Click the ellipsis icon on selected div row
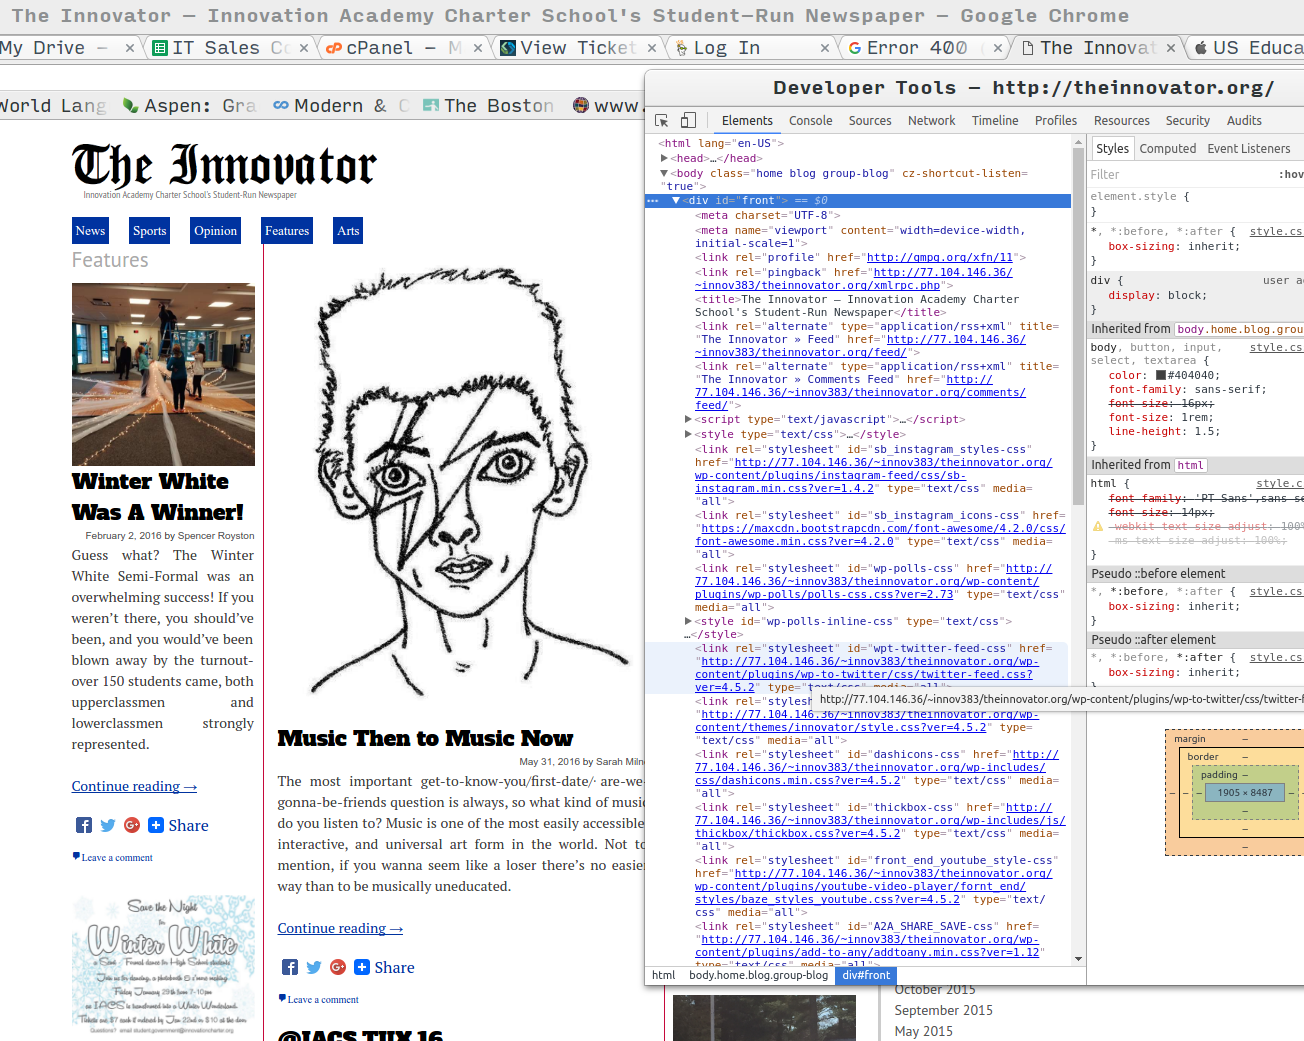Screen dimensions: 1304x1041 [653, 201]
